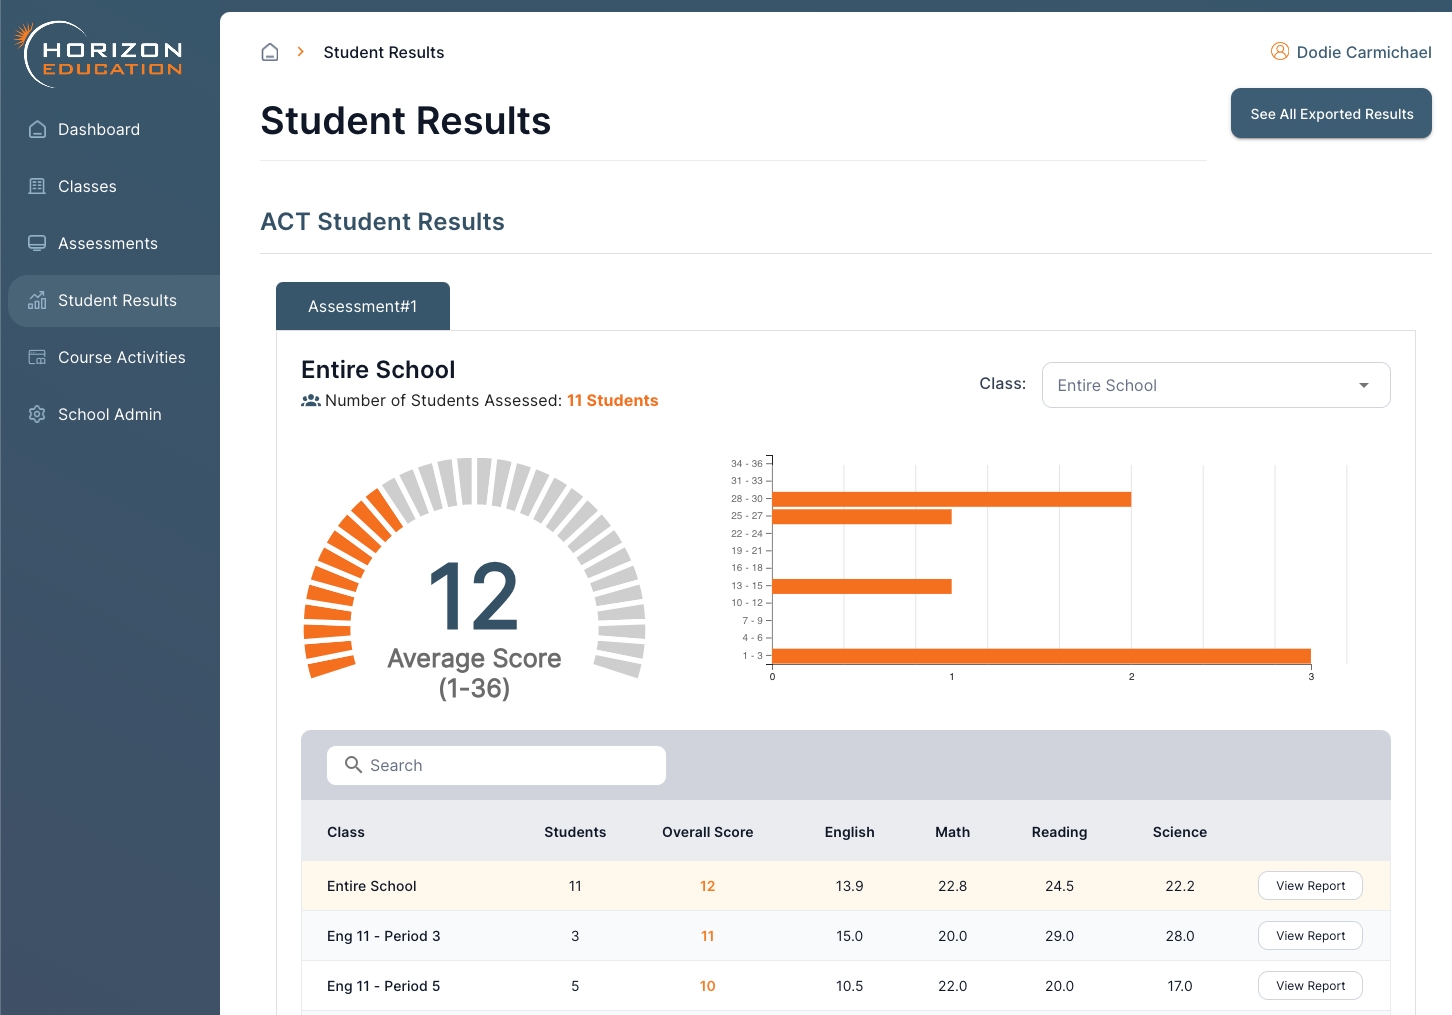The image size is (1452, 1015).
Task: Click the Horizon Education logo
Action: (100, 55)
